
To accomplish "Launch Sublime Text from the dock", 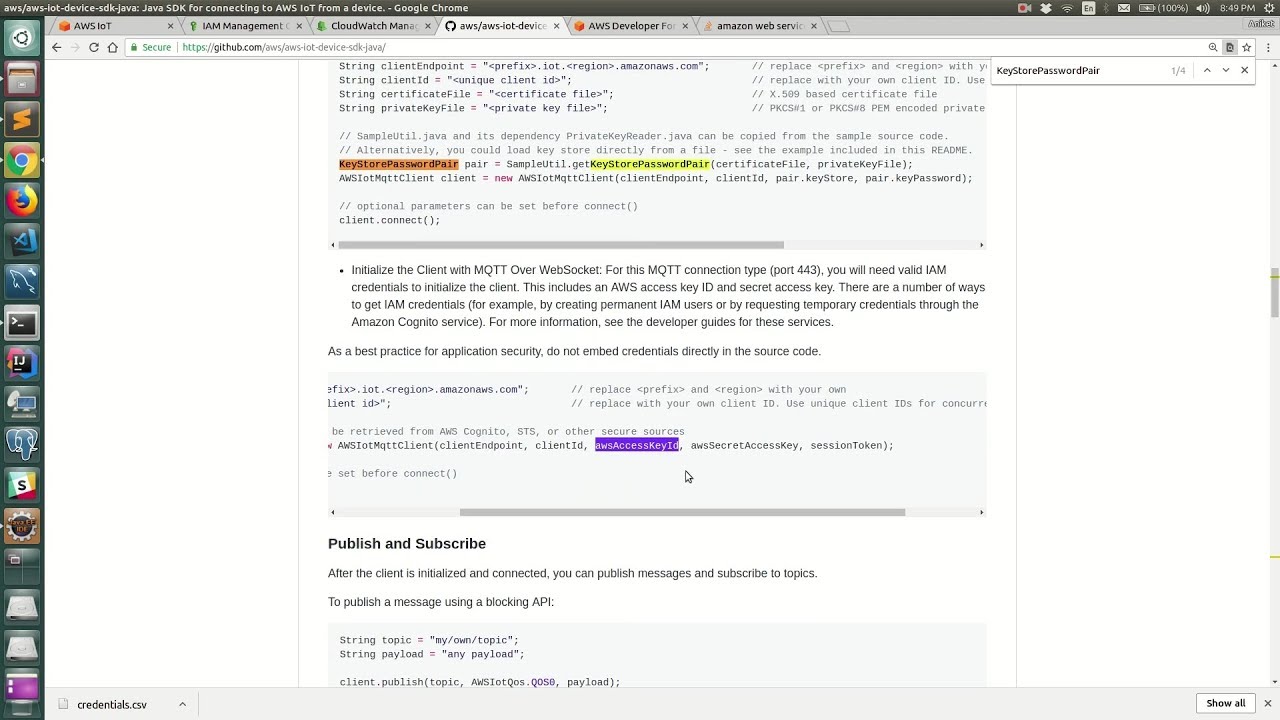I will point(22,120).
